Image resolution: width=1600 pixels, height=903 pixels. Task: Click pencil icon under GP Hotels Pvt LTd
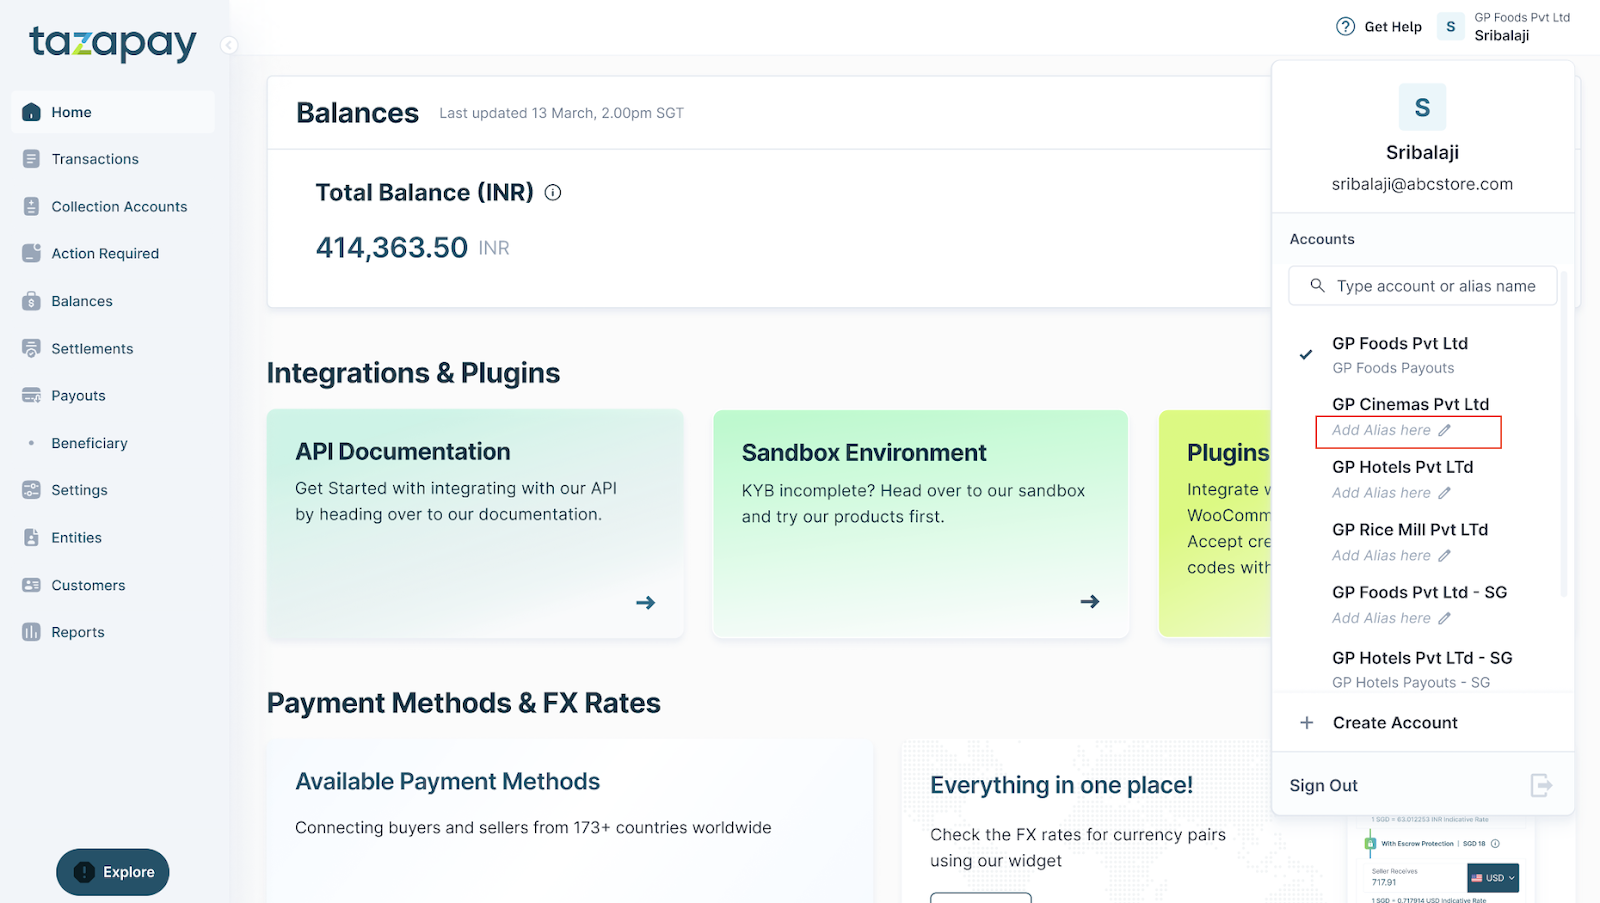1444,493
